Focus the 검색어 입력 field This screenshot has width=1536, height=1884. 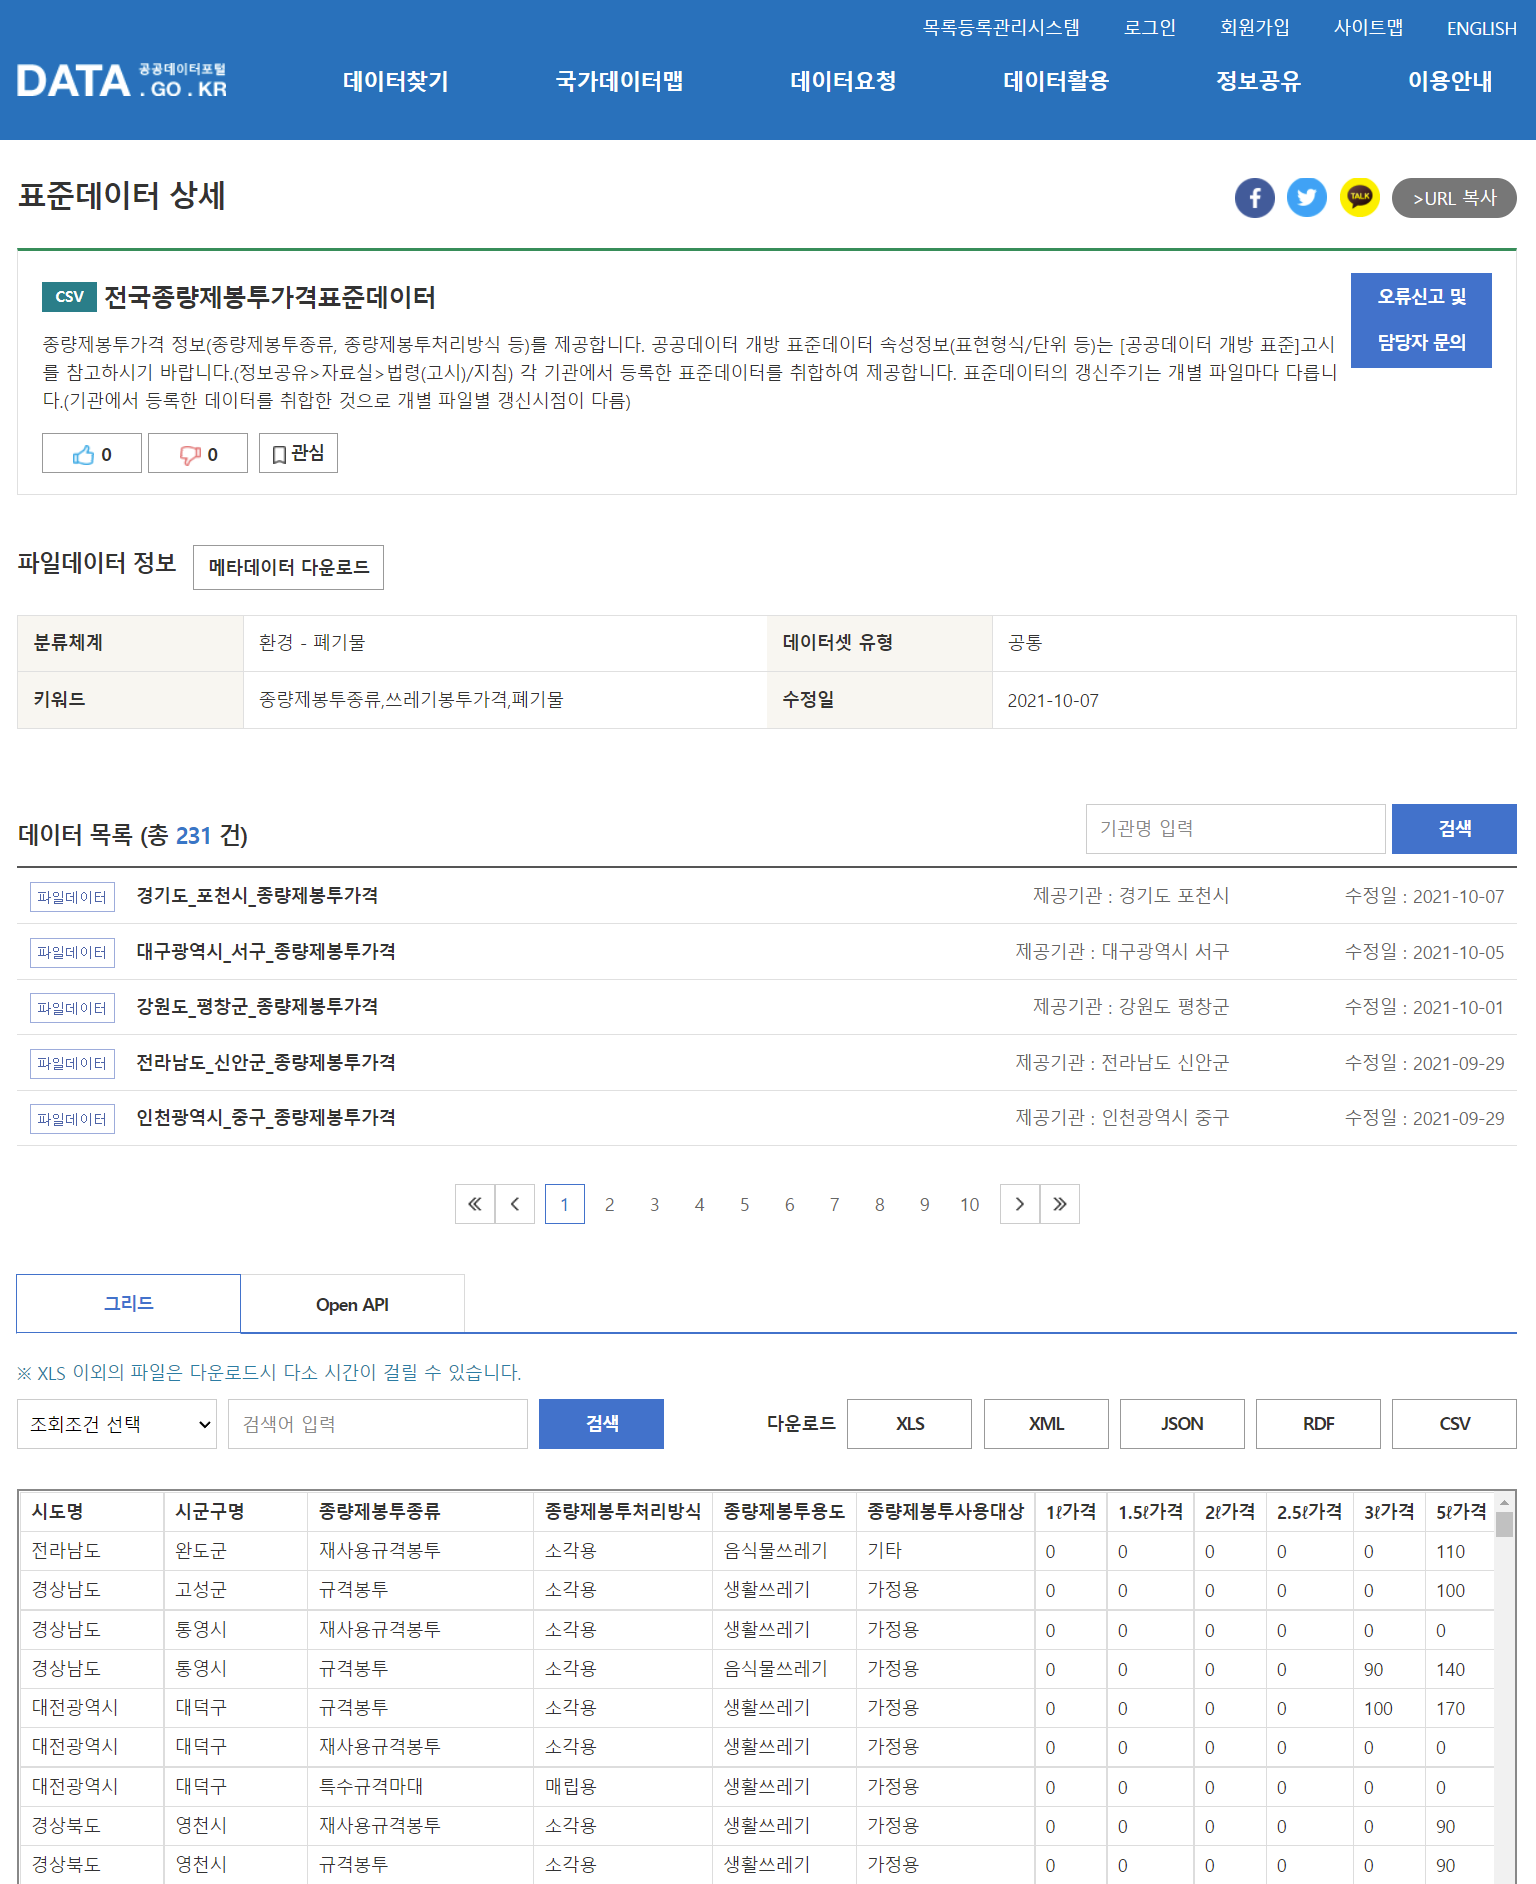coord(378,1424)
